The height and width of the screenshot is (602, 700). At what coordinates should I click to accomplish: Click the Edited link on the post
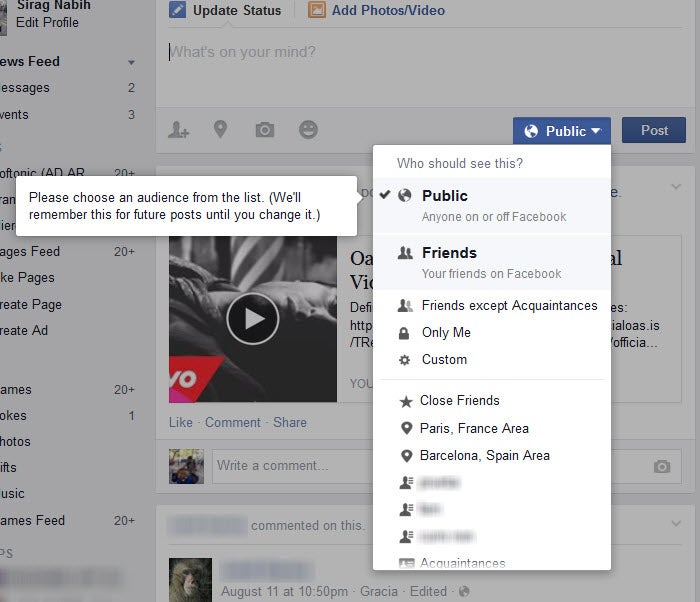pos(428,591)
